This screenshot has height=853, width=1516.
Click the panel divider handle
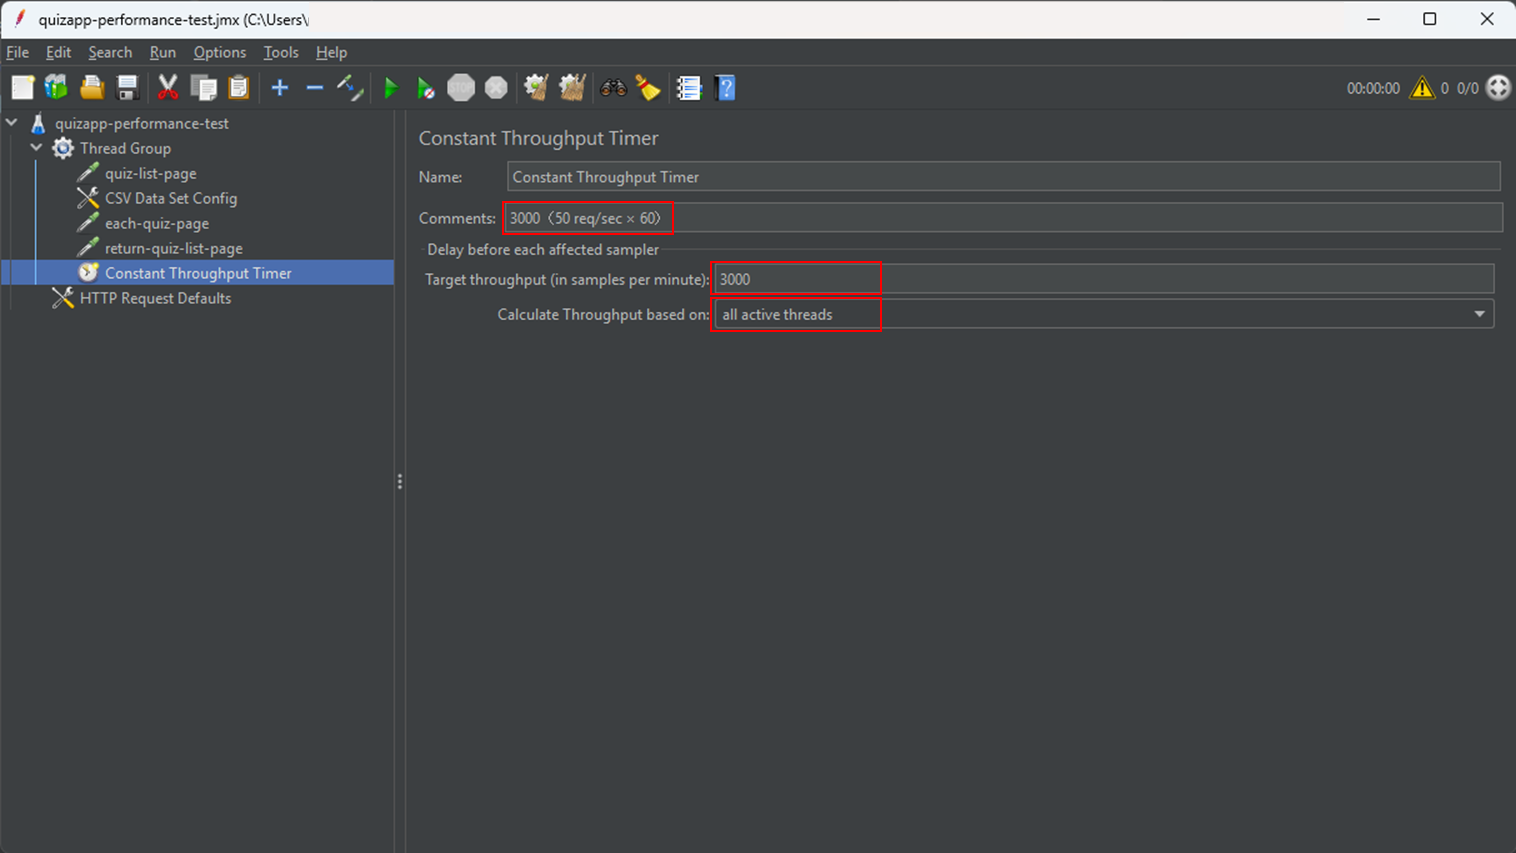point(400,482)
